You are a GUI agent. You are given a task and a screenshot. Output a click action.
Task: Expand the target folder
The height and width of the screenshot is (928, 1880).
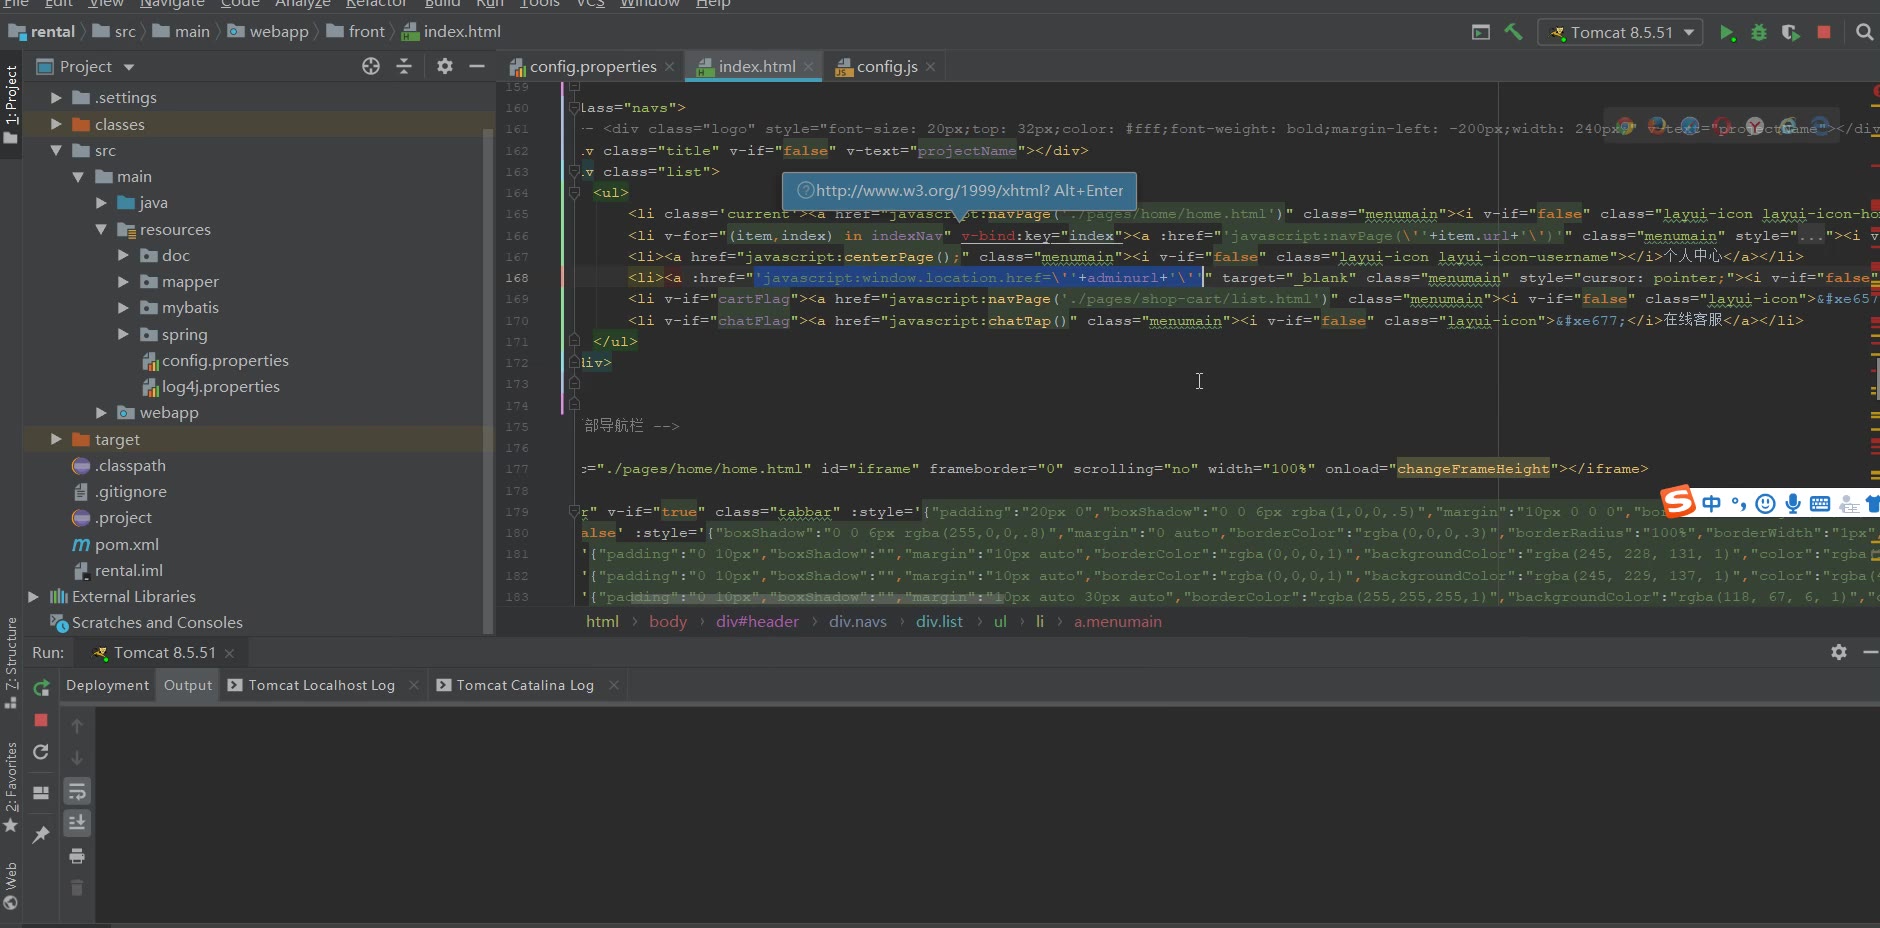pyautogui.click(x=57, y=439)
